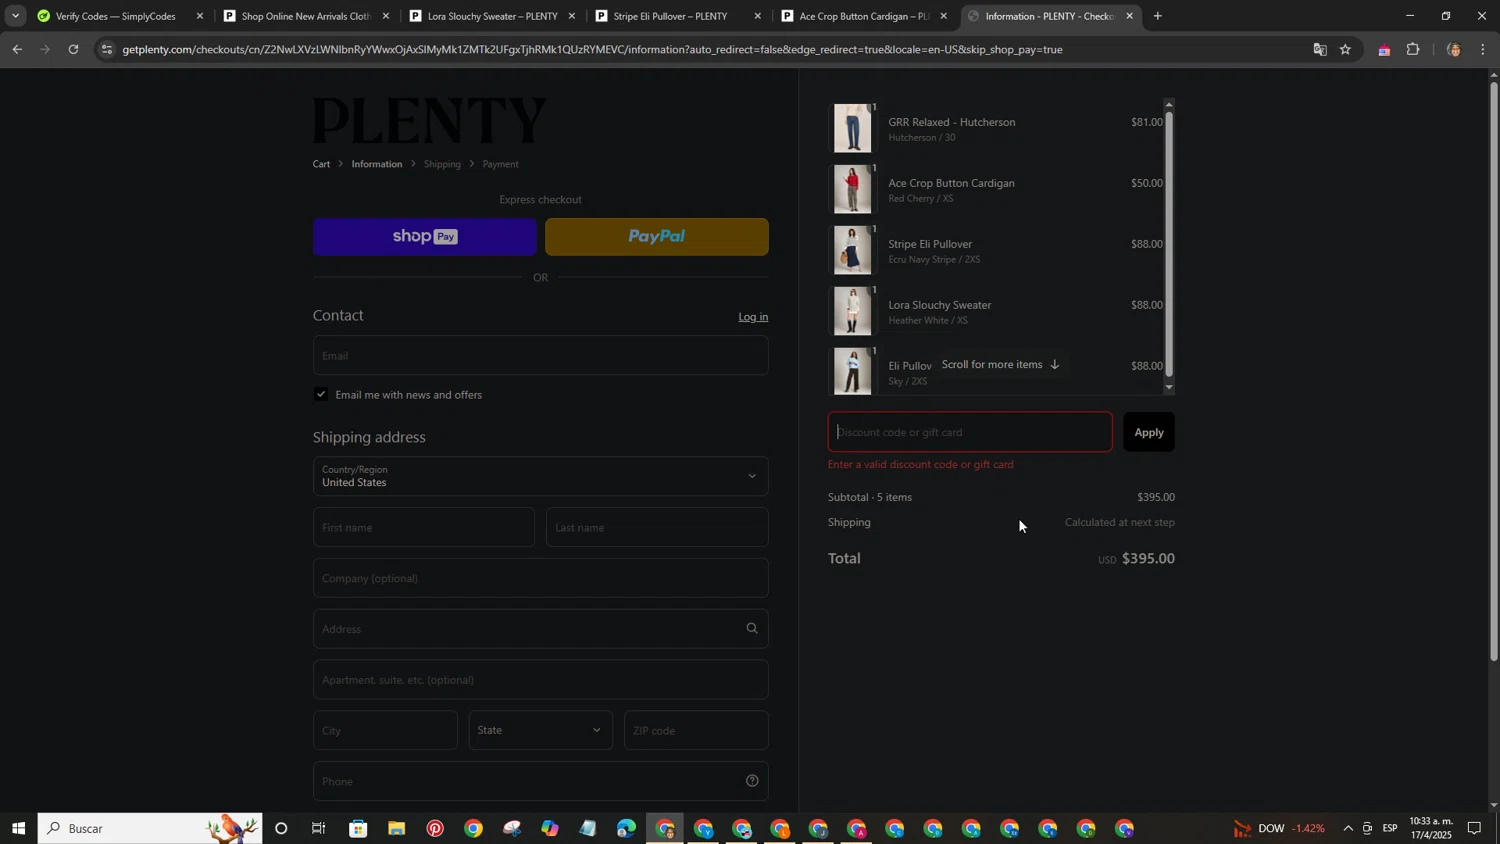
Task: Open Task View on the taskbar
Action: click(x=319, y=828)
